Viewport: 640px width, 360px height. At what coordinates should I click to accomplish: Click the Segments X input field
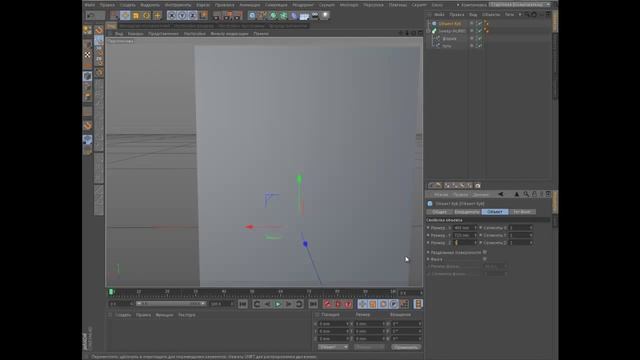(x=520, y=228)
